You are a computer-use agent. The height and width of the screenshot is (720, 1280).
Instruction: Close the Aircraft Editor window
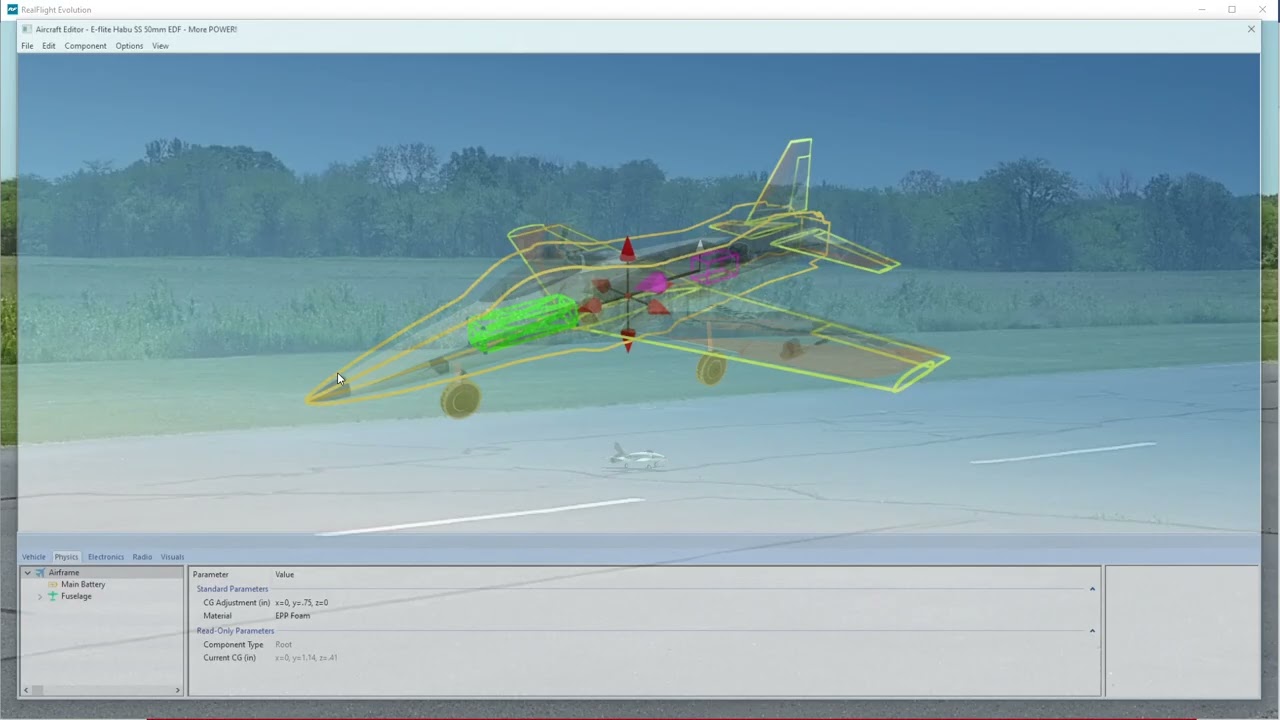tap(1251, 29)
